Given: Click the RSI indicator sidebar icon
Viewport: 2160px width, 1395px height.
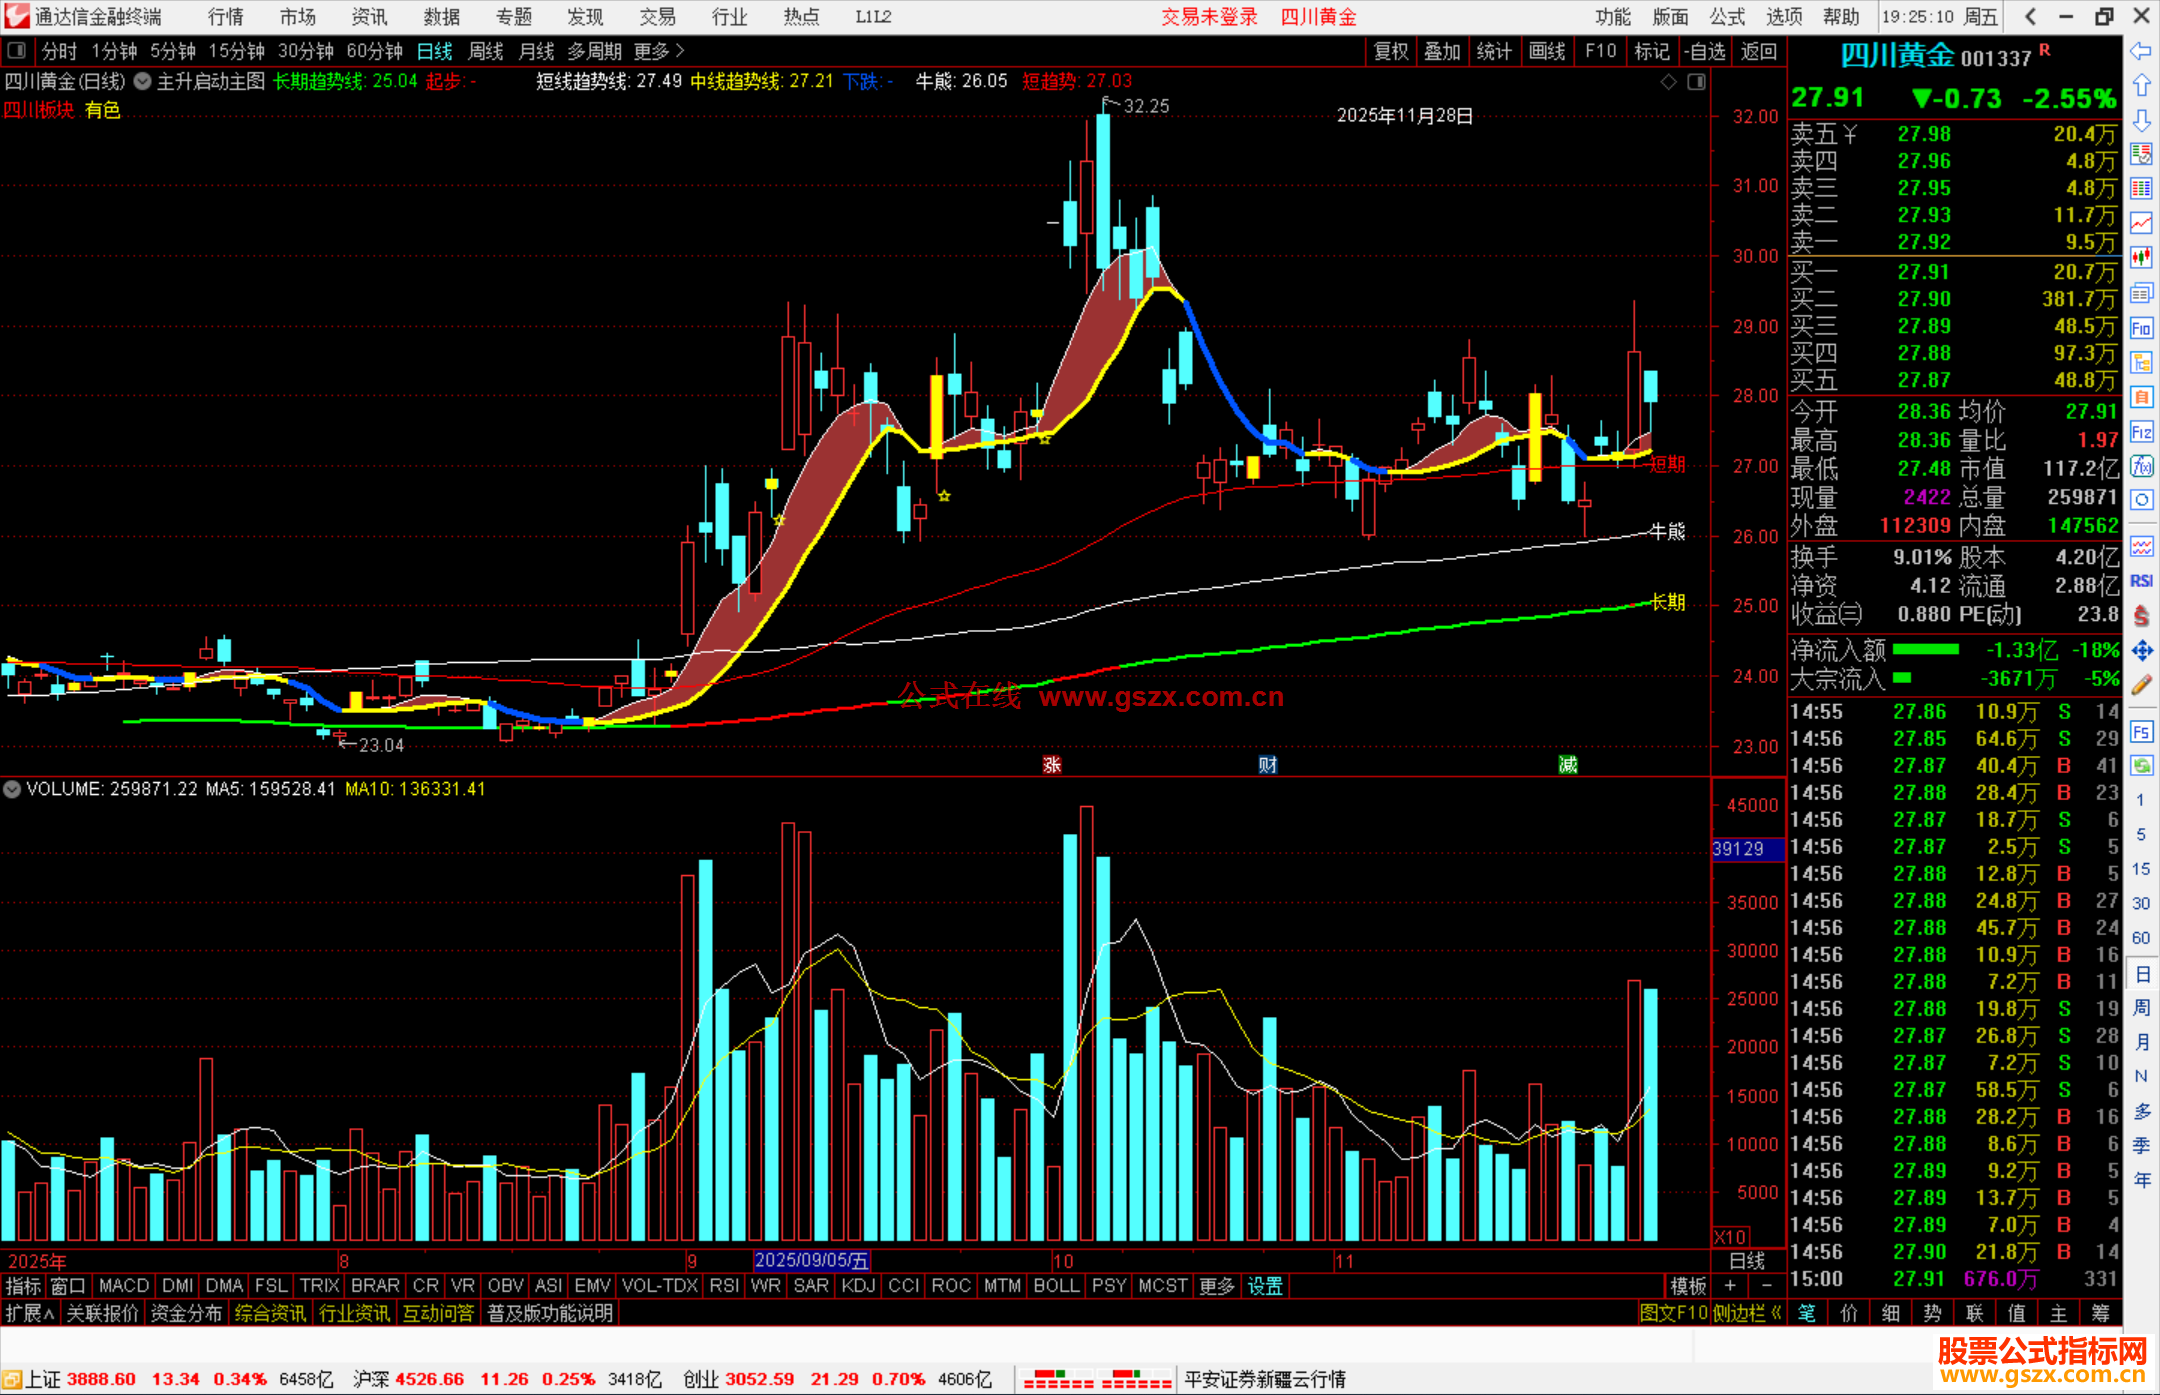Looking at the screenshot, I should (2141, 581).
